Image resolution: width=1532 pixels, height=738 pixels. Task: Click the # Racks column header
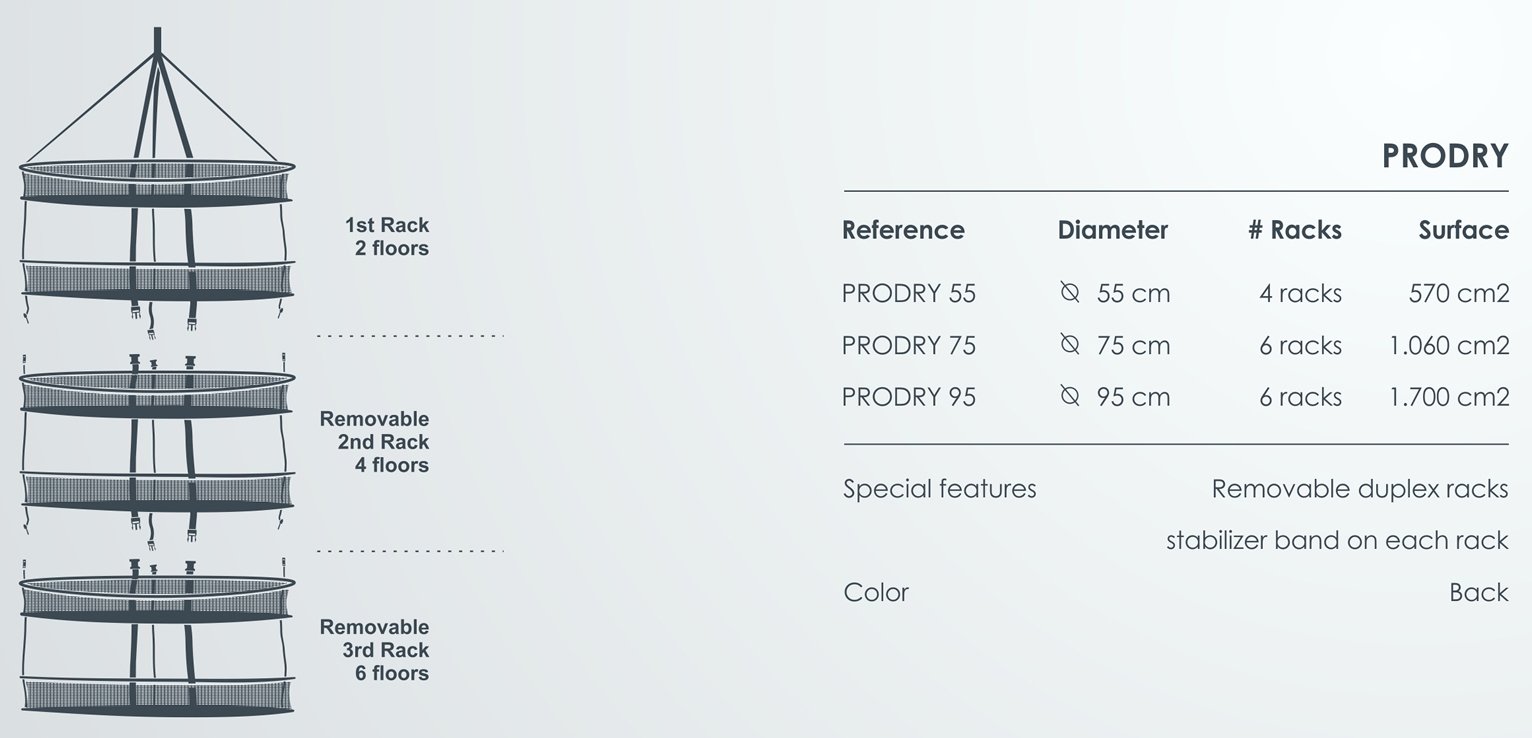pos(1295,230)
